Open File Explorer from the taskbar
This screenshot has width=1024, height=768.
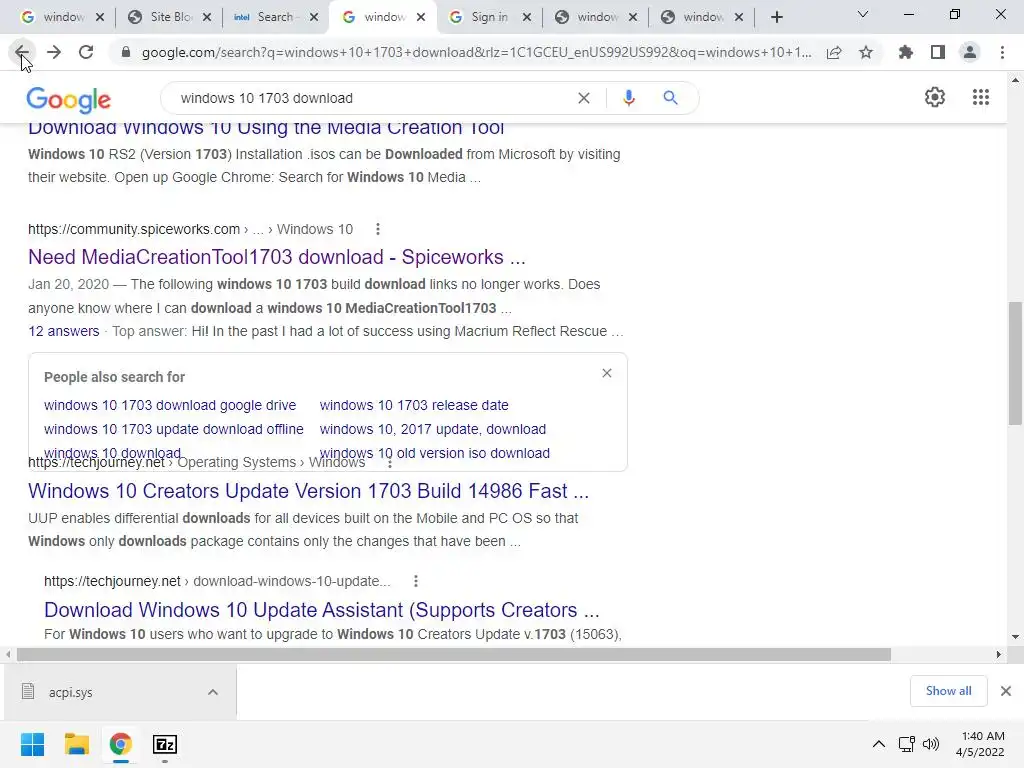76,744
